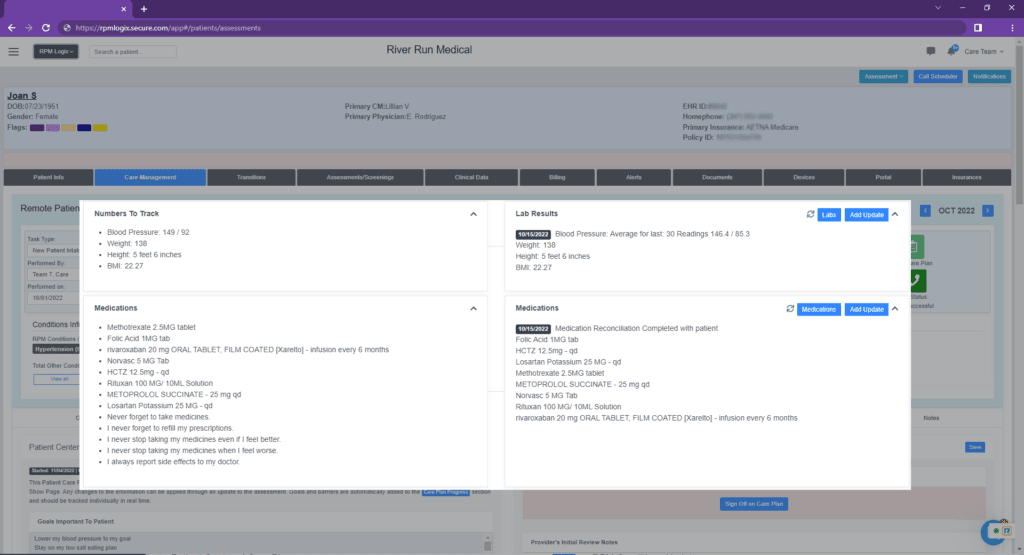This screenshot has height=555, width=1024.
Task: Close the current browser tab
Action: (x=123, y=9)
